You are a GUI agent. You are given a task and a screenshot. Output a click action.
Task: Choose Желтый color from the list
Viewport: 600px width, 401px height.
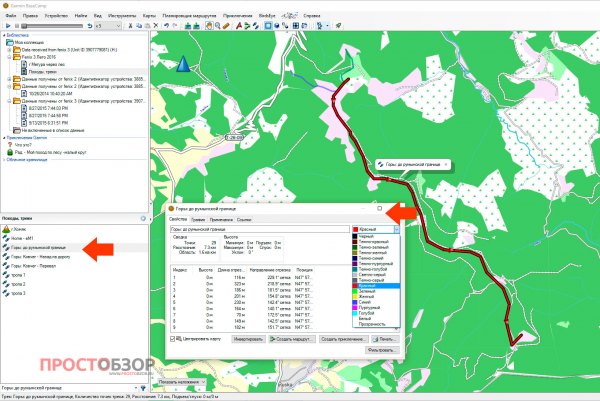[376, 297]
